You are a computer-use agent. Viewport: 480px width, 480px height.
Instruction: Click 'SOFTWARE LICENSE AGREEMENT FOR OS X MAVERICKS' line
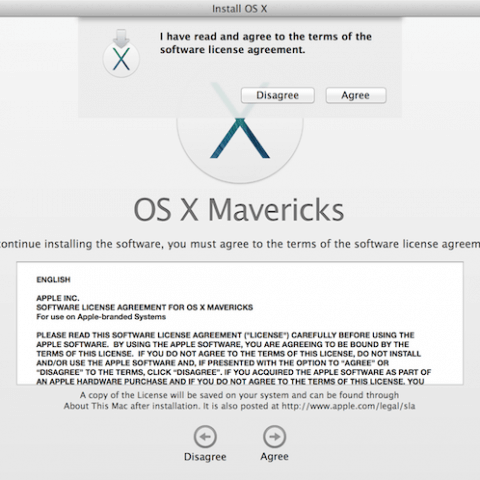pos(145,307)
